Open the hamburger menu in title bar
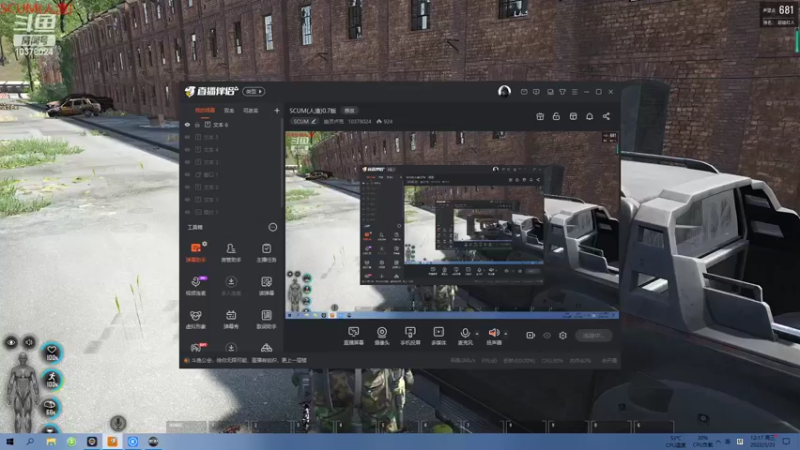The image size is (800, 450). (574, 92)
